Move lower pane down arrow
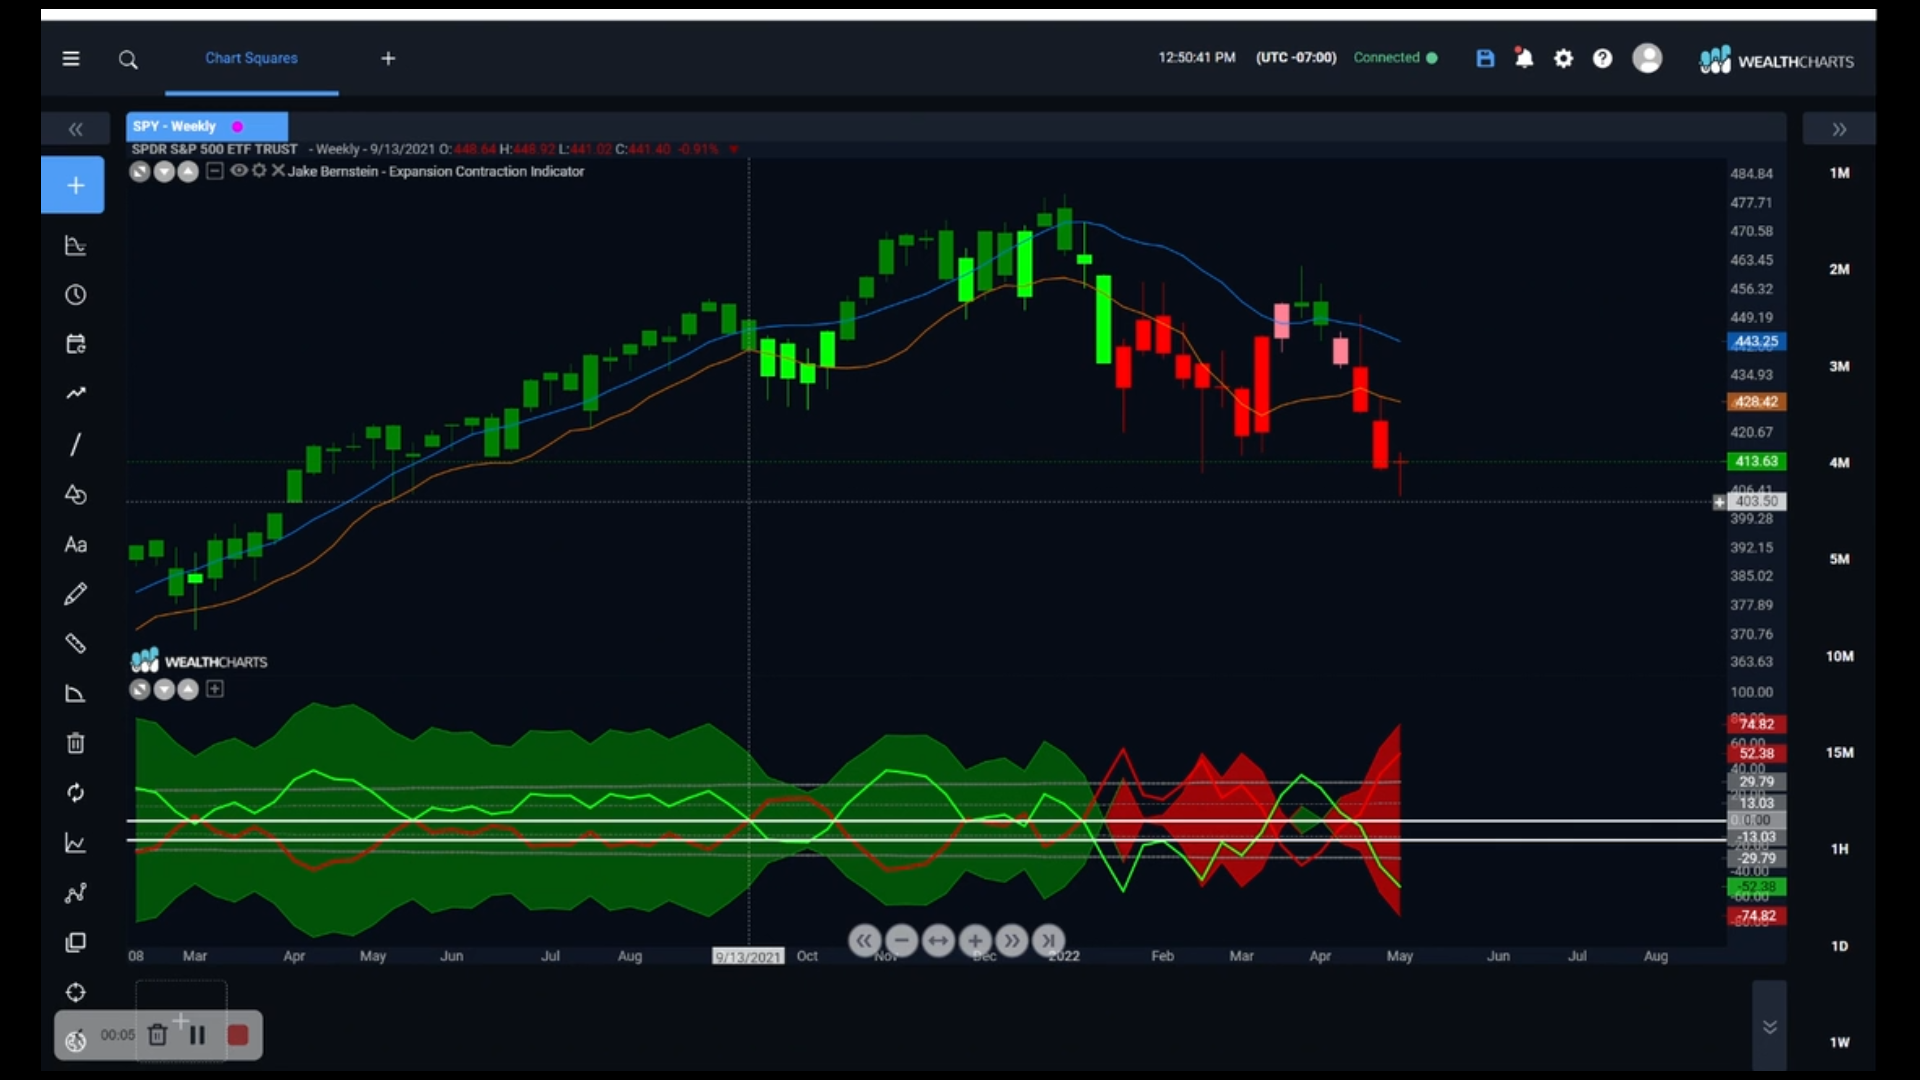The width and height of the screenshot is (1920, 1080). pos(164,690)
